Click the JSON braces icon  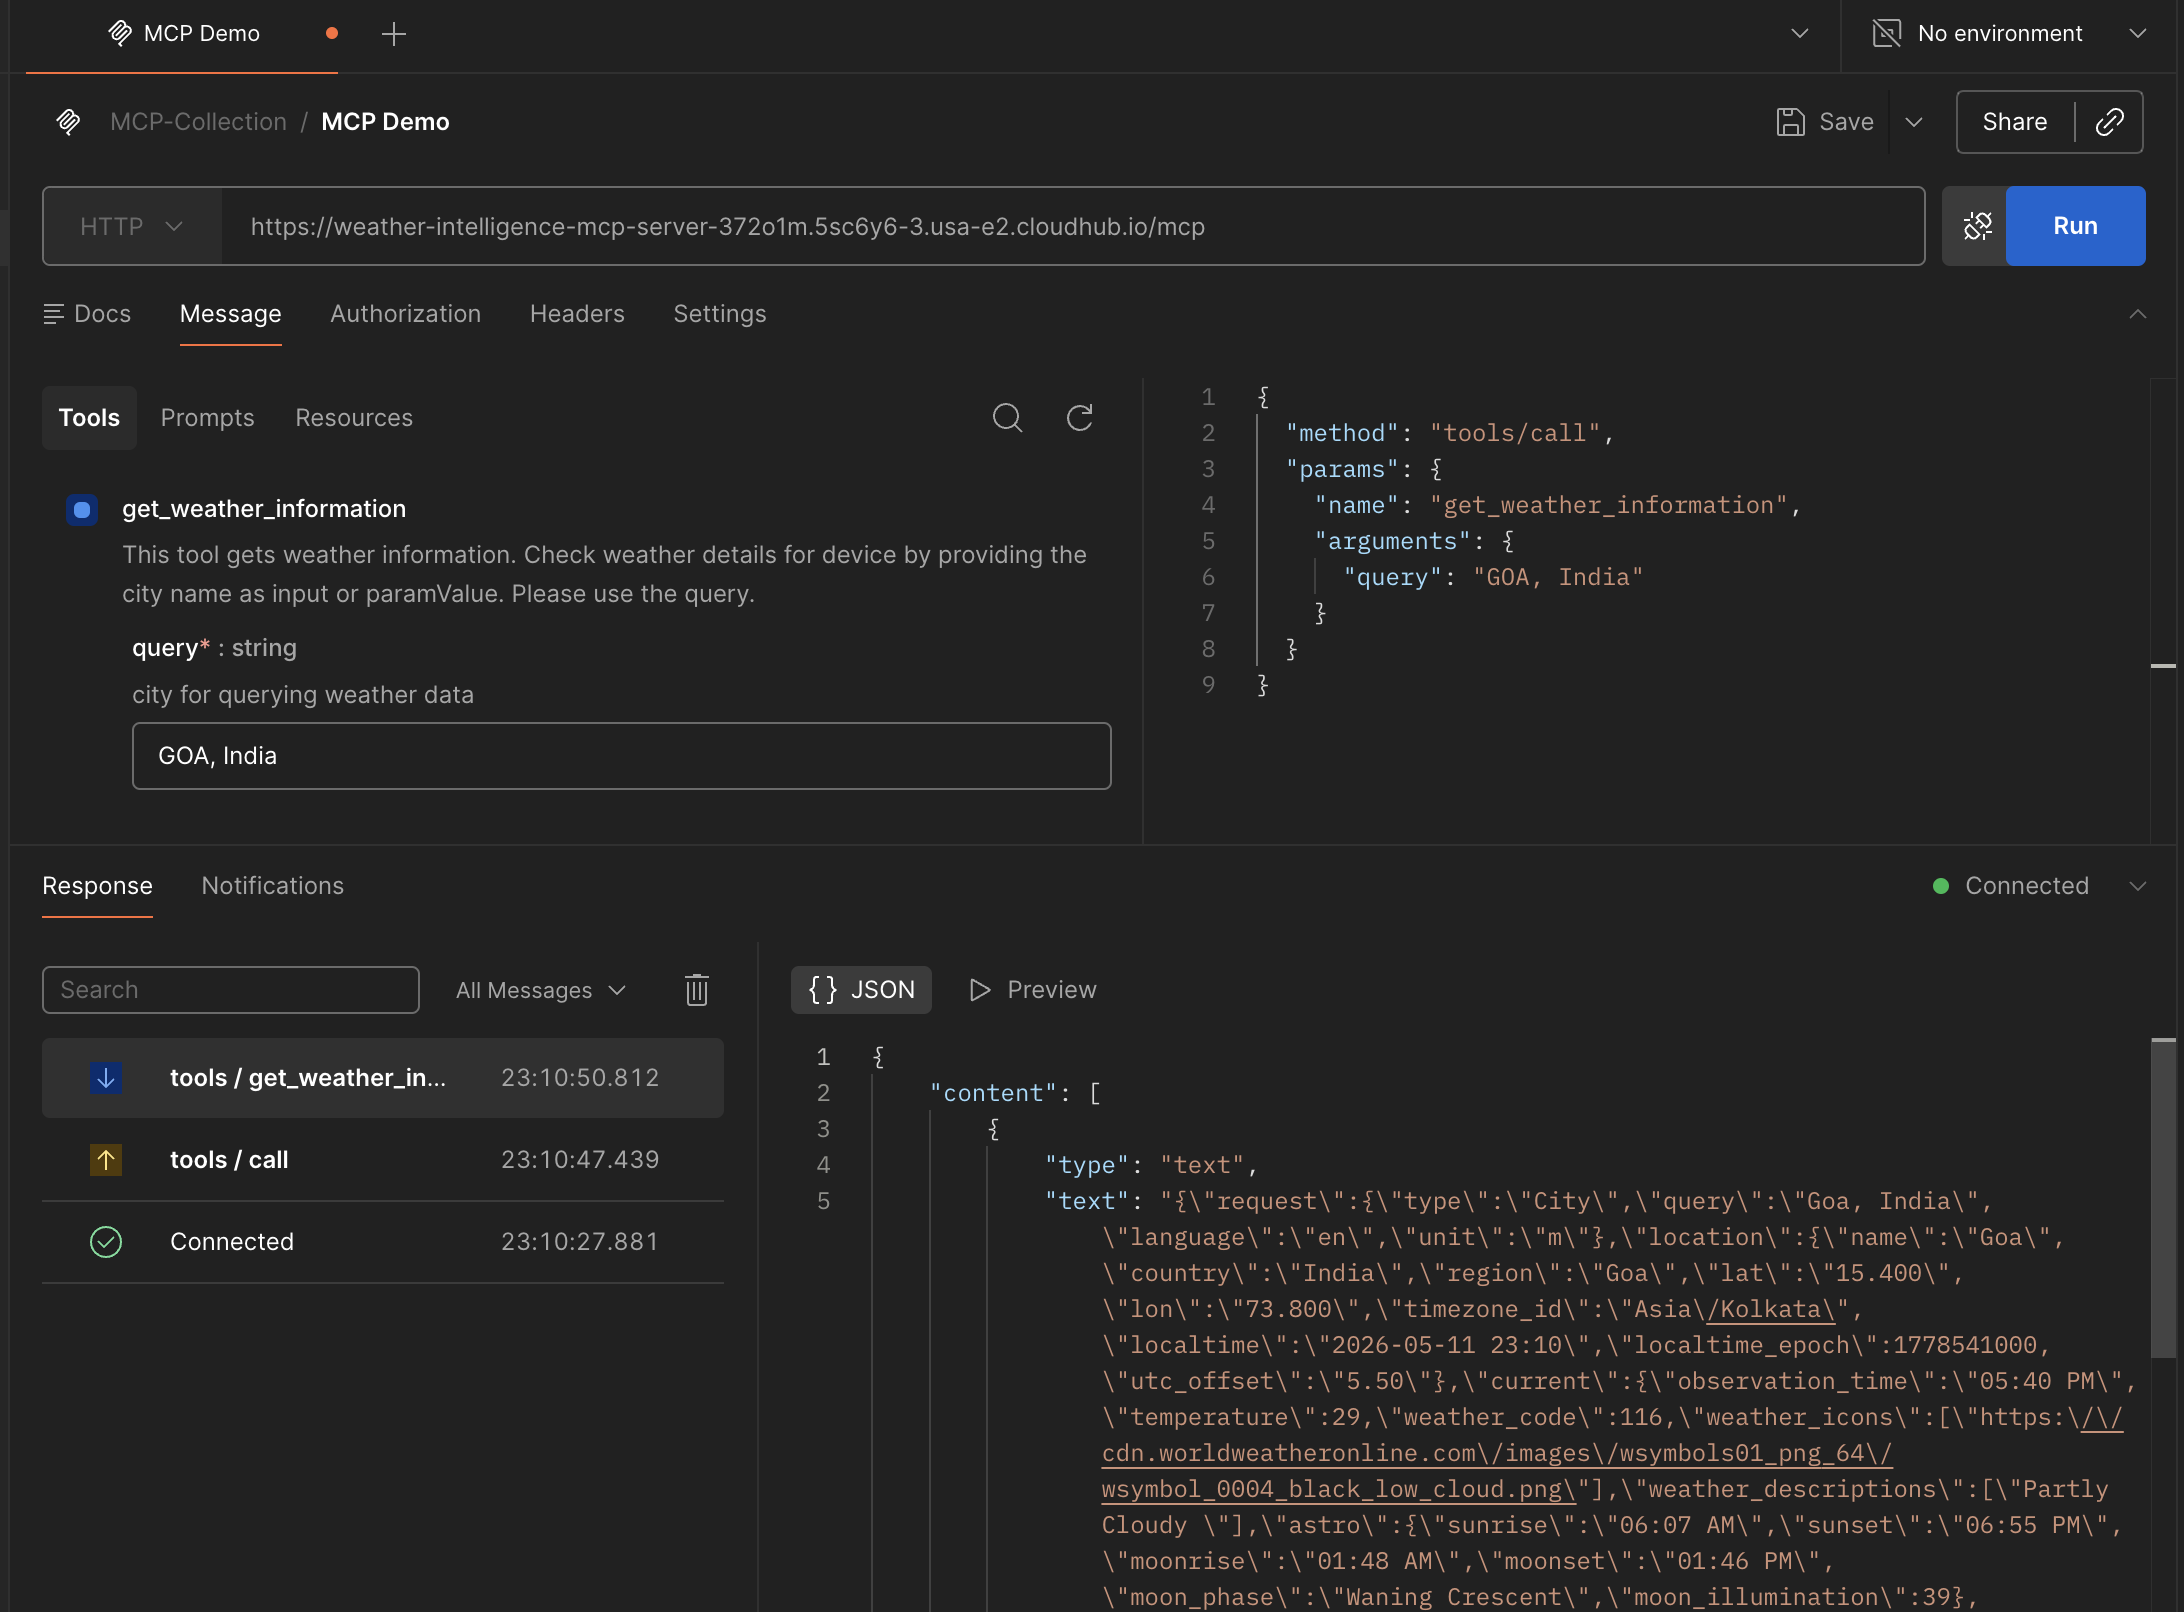click(x=823, y=990)
